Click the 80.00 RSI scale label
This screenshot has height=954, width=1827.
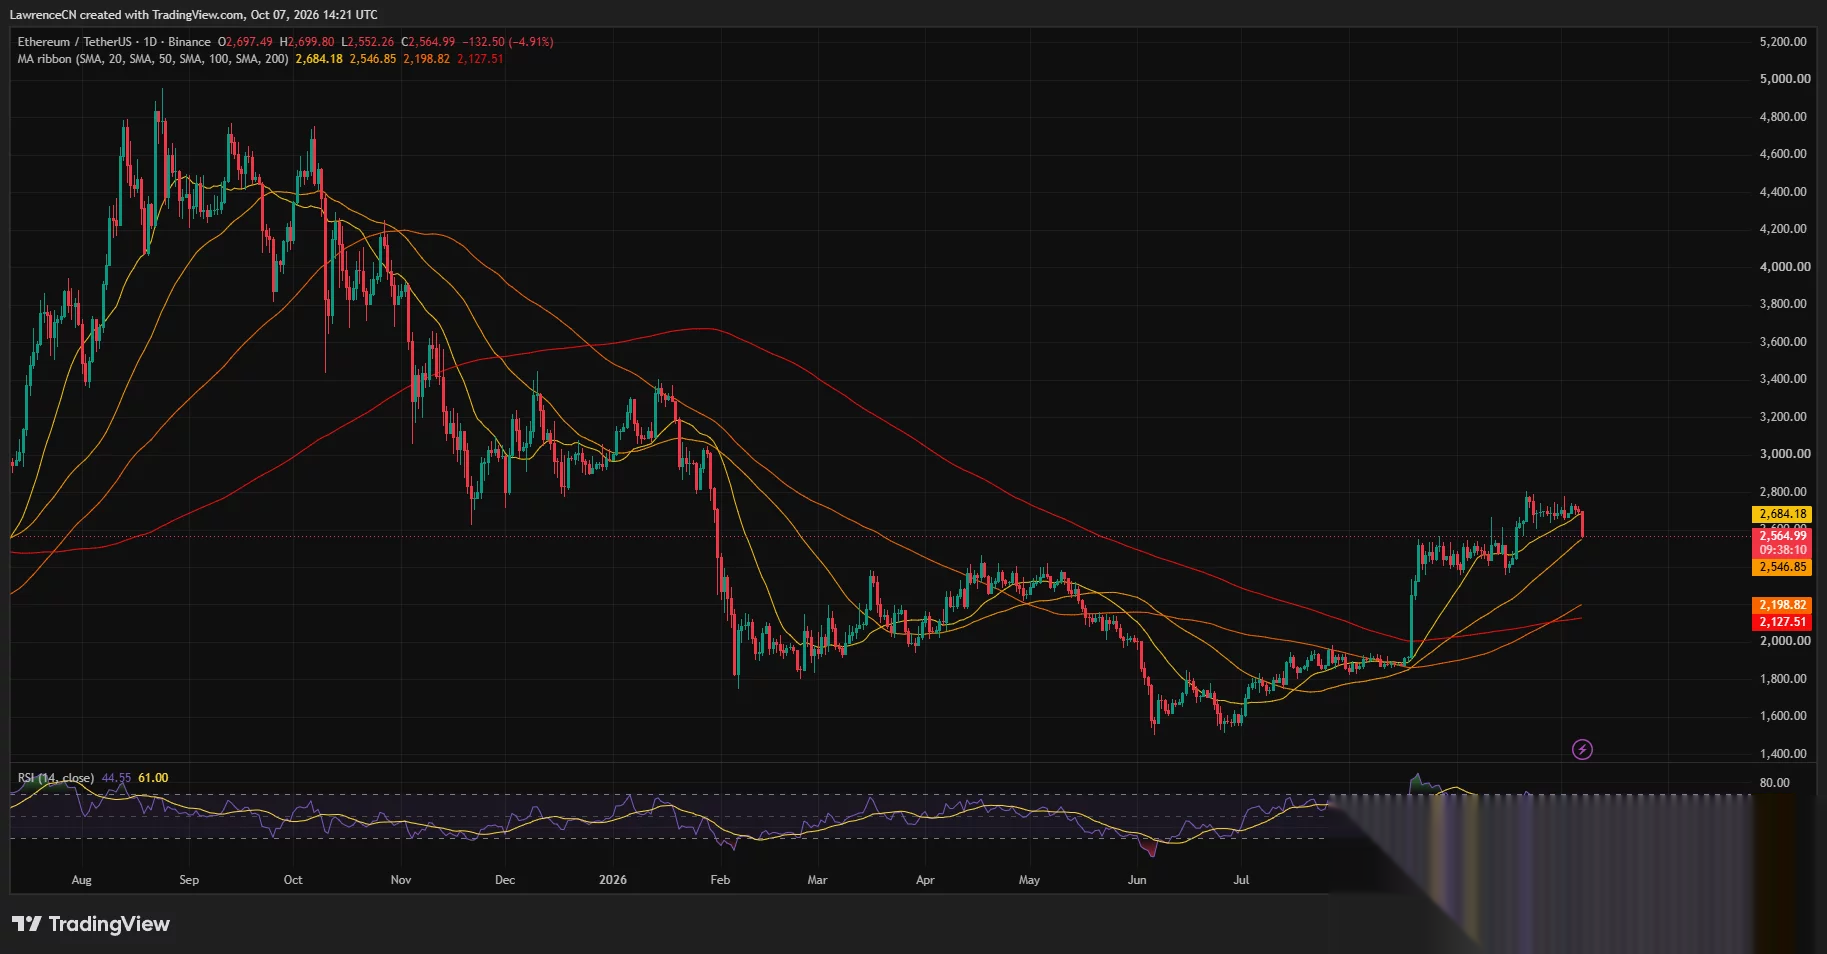1775,783
